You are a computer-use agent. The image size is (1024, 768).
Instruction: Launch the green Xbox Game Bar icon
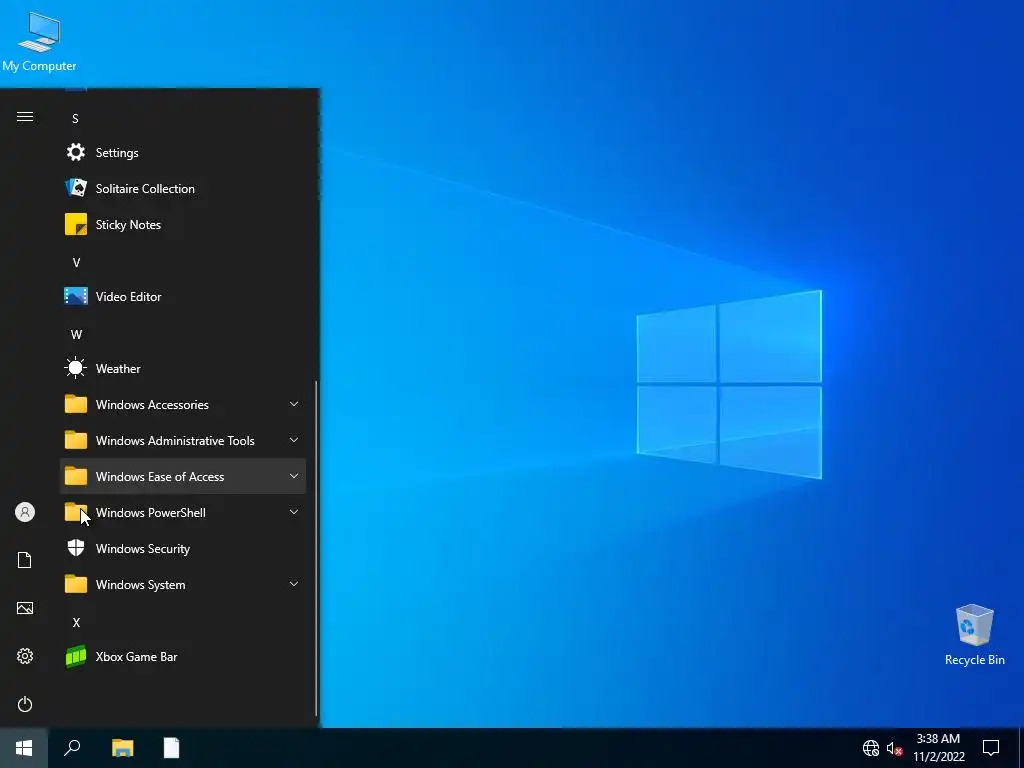76,656
